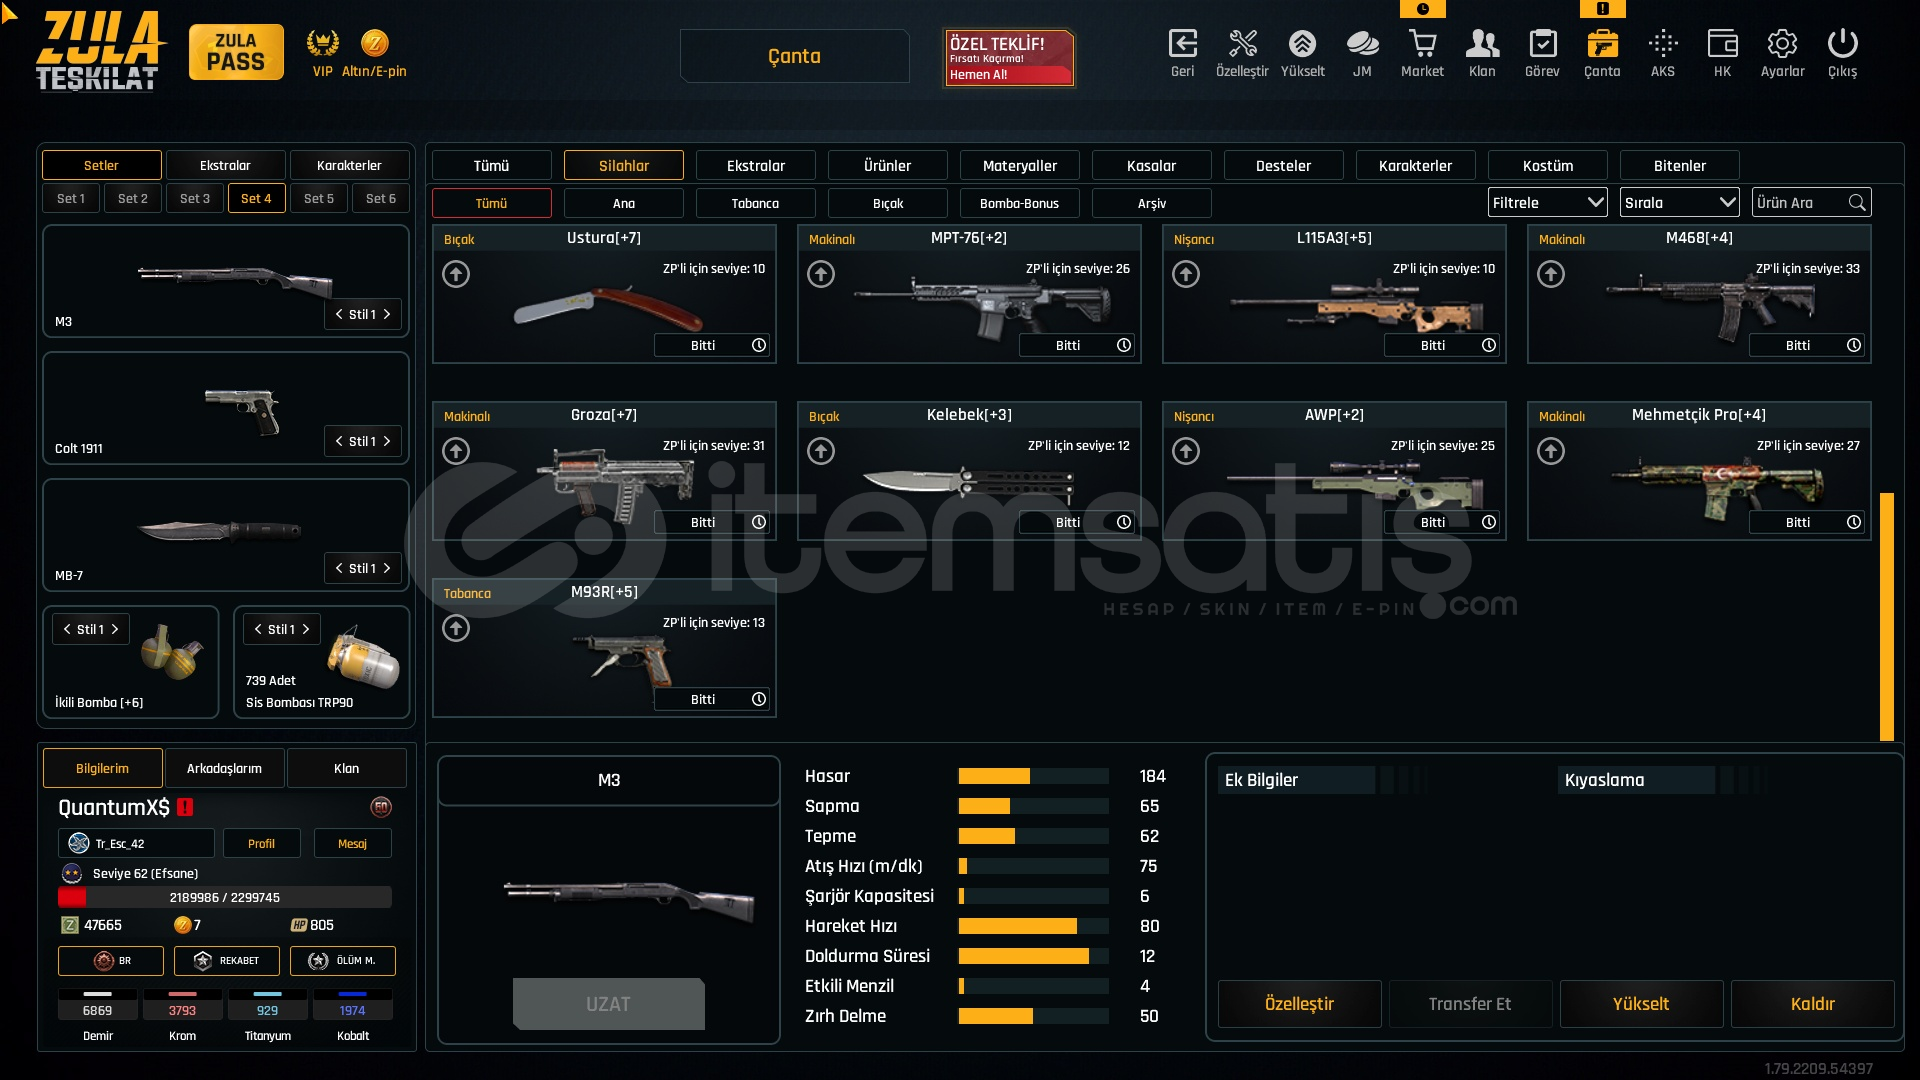Open the Arkadaşlarım tab

point(224,768)
